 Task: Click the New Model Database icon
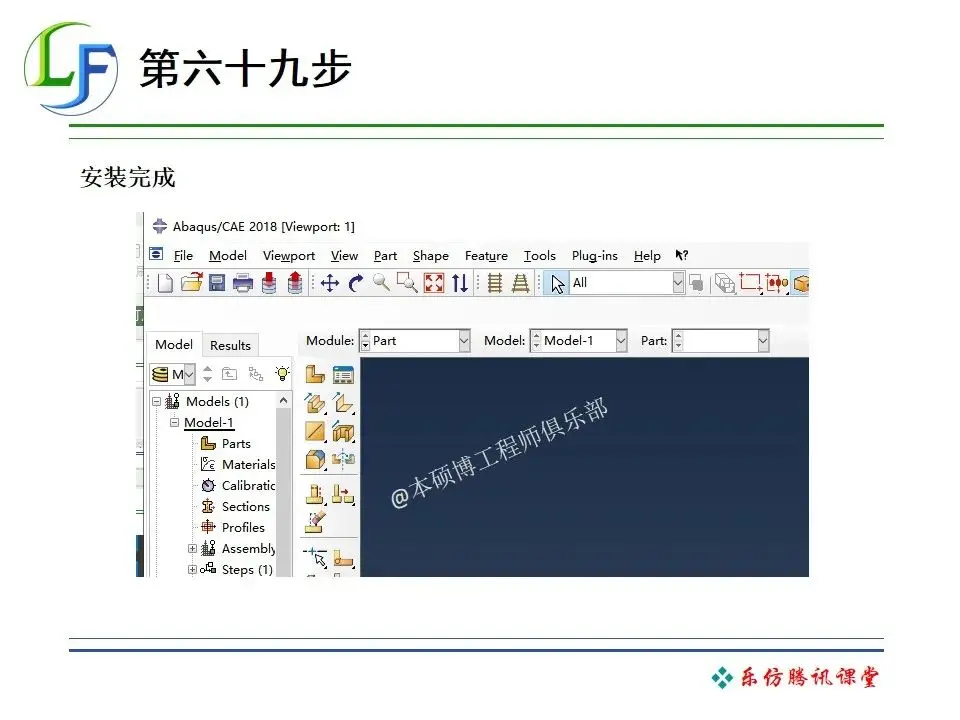point(165,283)
